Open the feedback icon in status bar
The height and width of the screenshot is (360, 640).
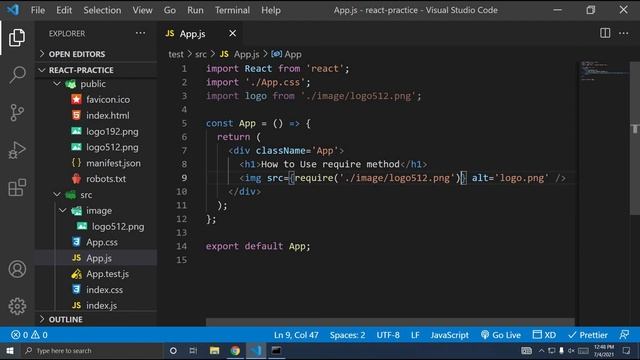tap(624, 335)
